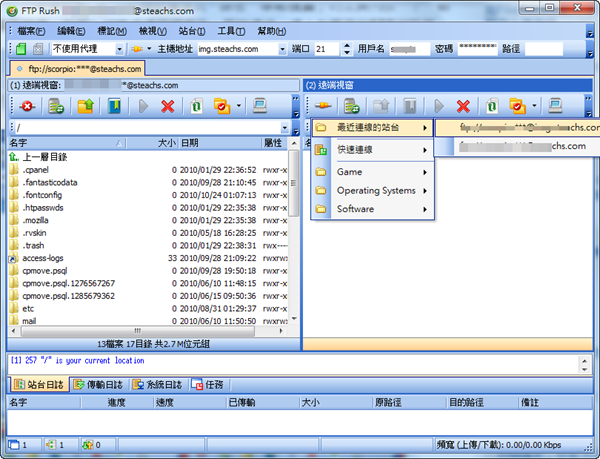
Task: Switch to local computer icon in right pane
Action: point(555,106)
